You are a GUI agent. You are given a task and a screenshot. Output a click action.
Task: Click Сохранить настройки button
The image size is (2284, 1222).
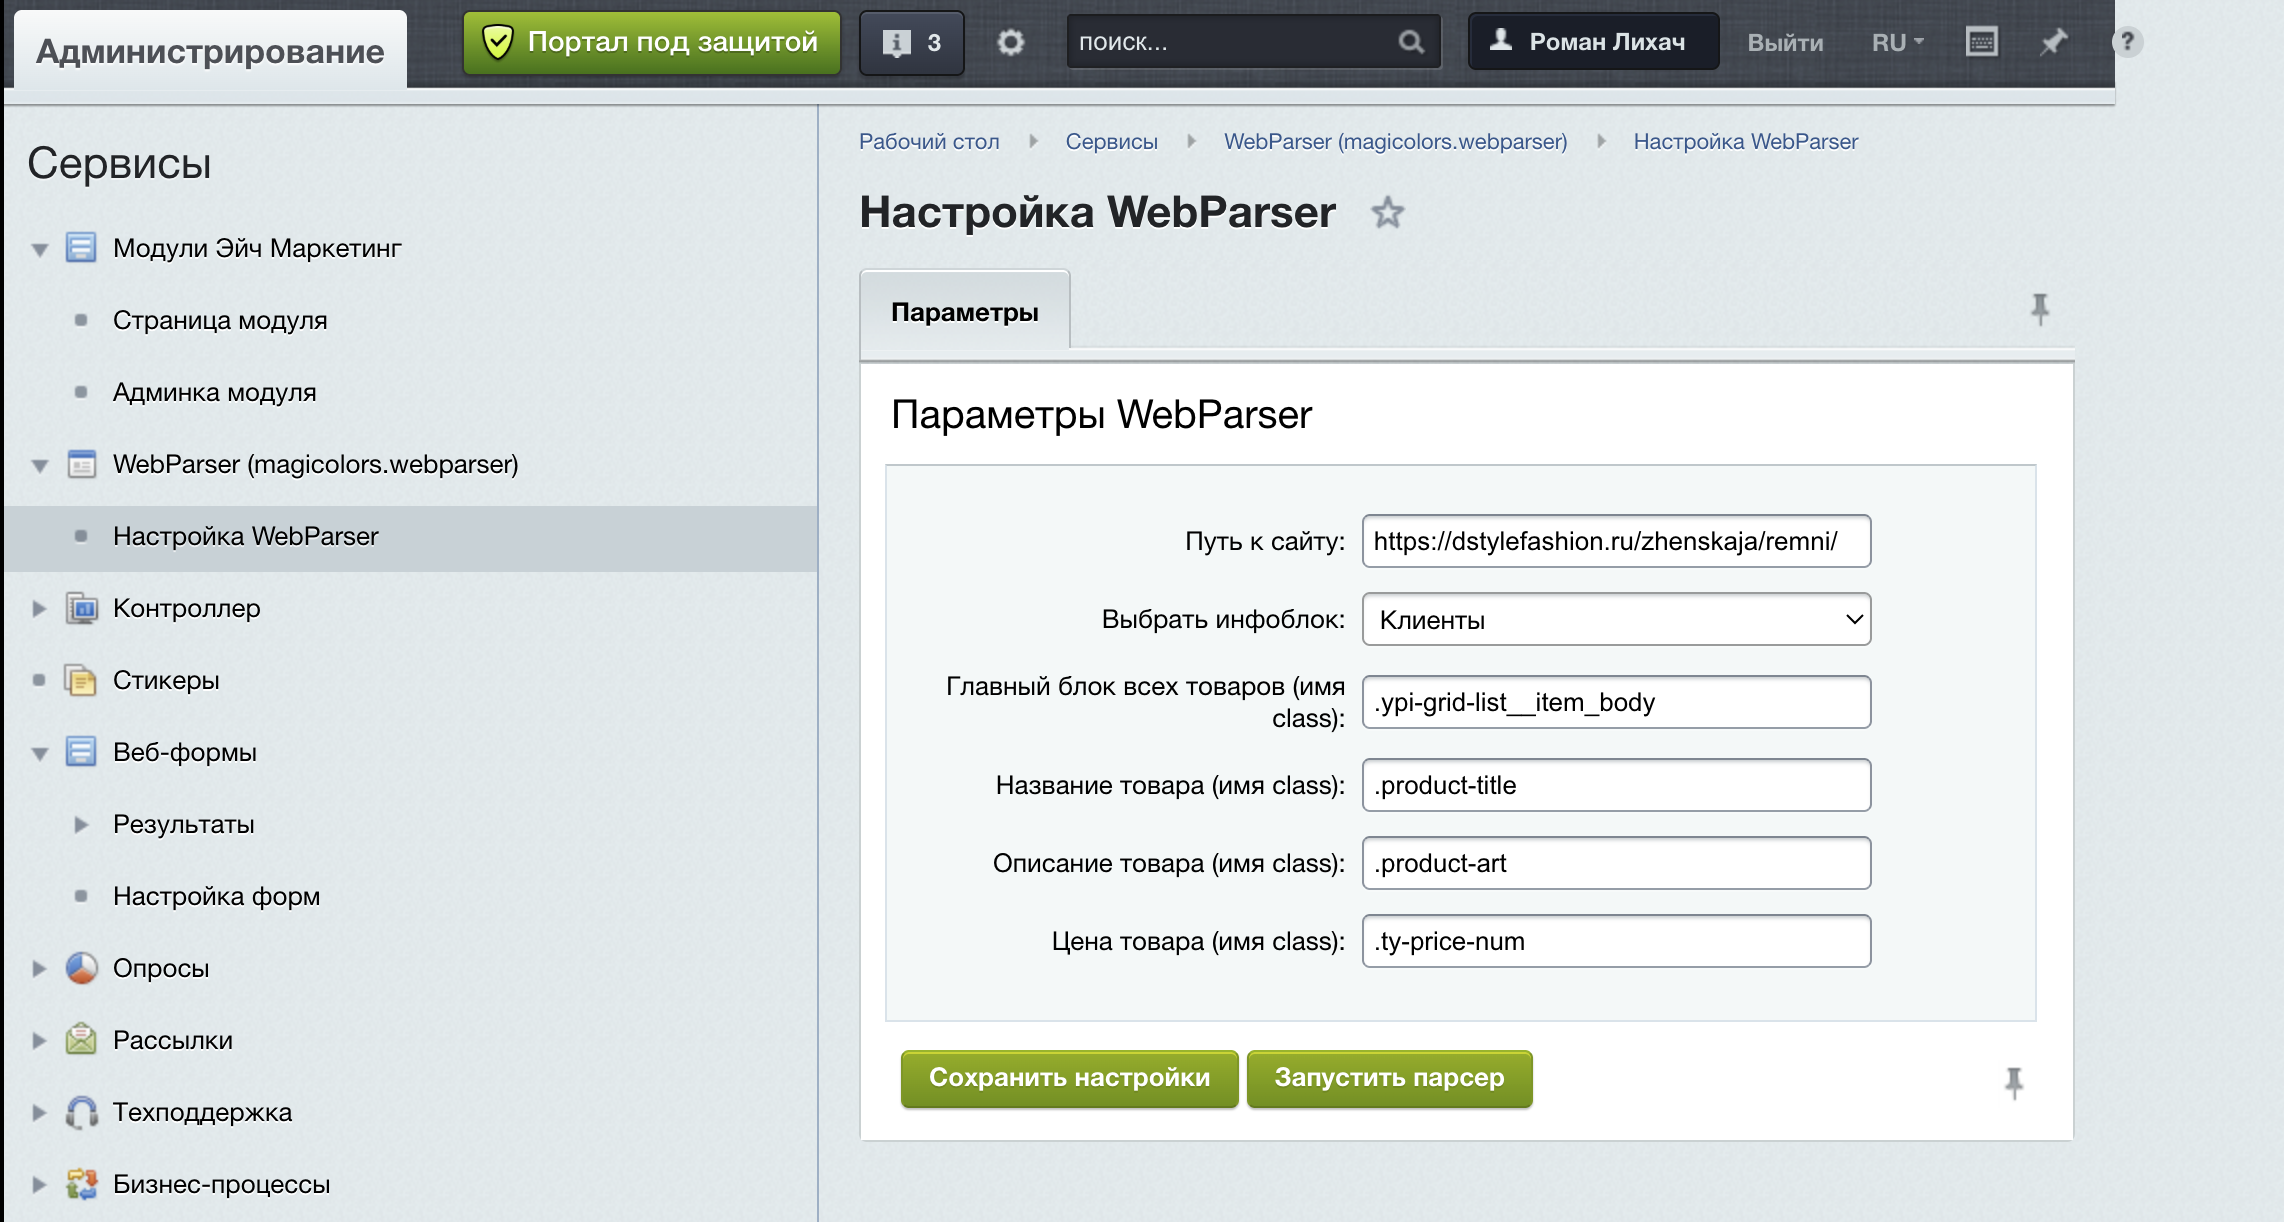click(1068, 1078)
